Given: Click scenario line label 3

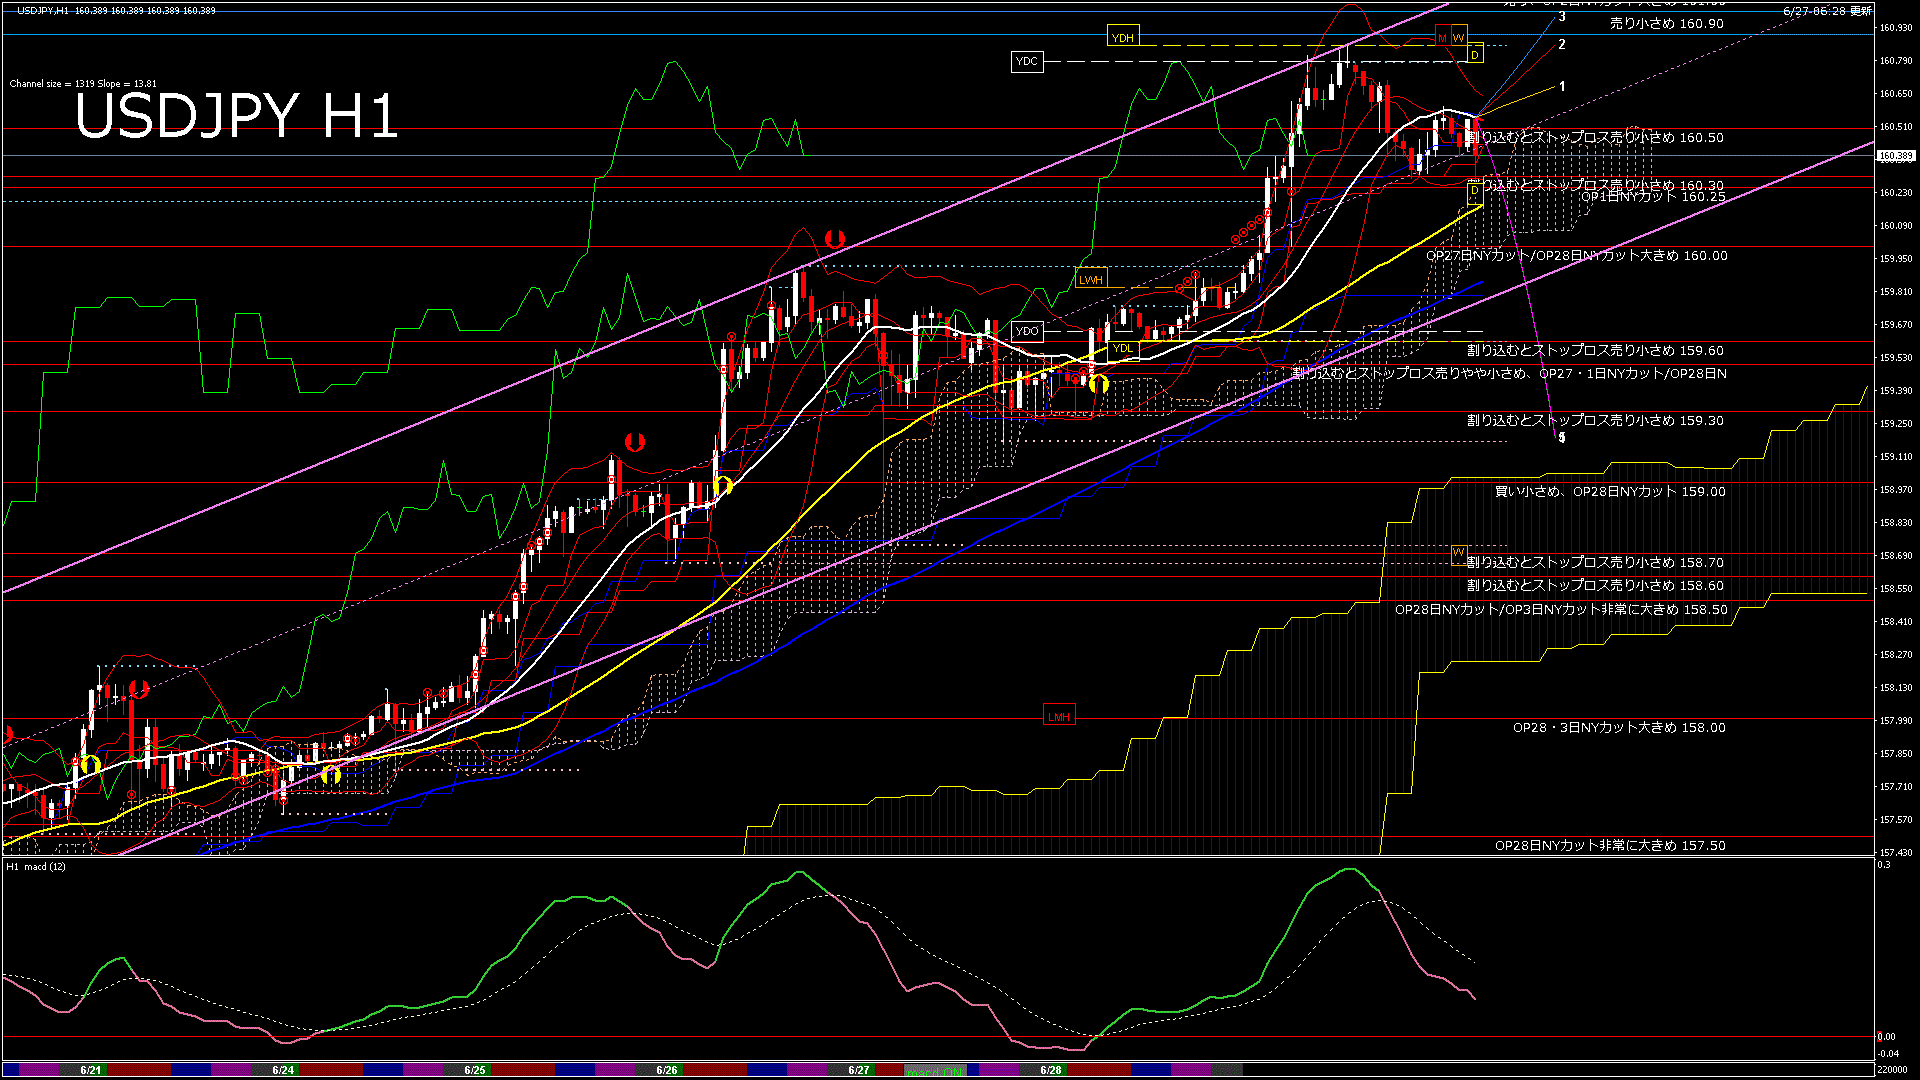Looking at the screenshot, I should (1562, 17).
